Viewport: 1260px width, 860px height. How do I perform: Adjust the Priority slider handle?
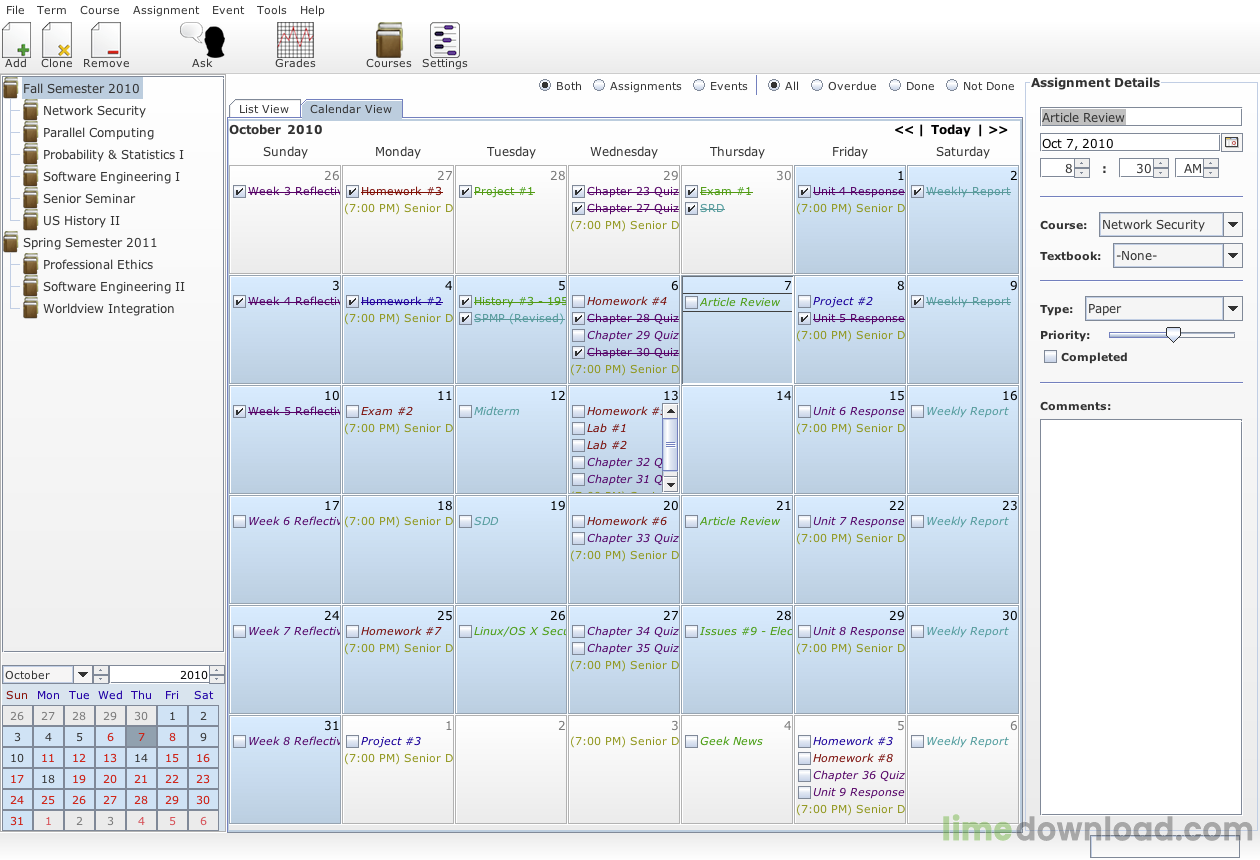pyautogui.click(x=1173, y=336)
